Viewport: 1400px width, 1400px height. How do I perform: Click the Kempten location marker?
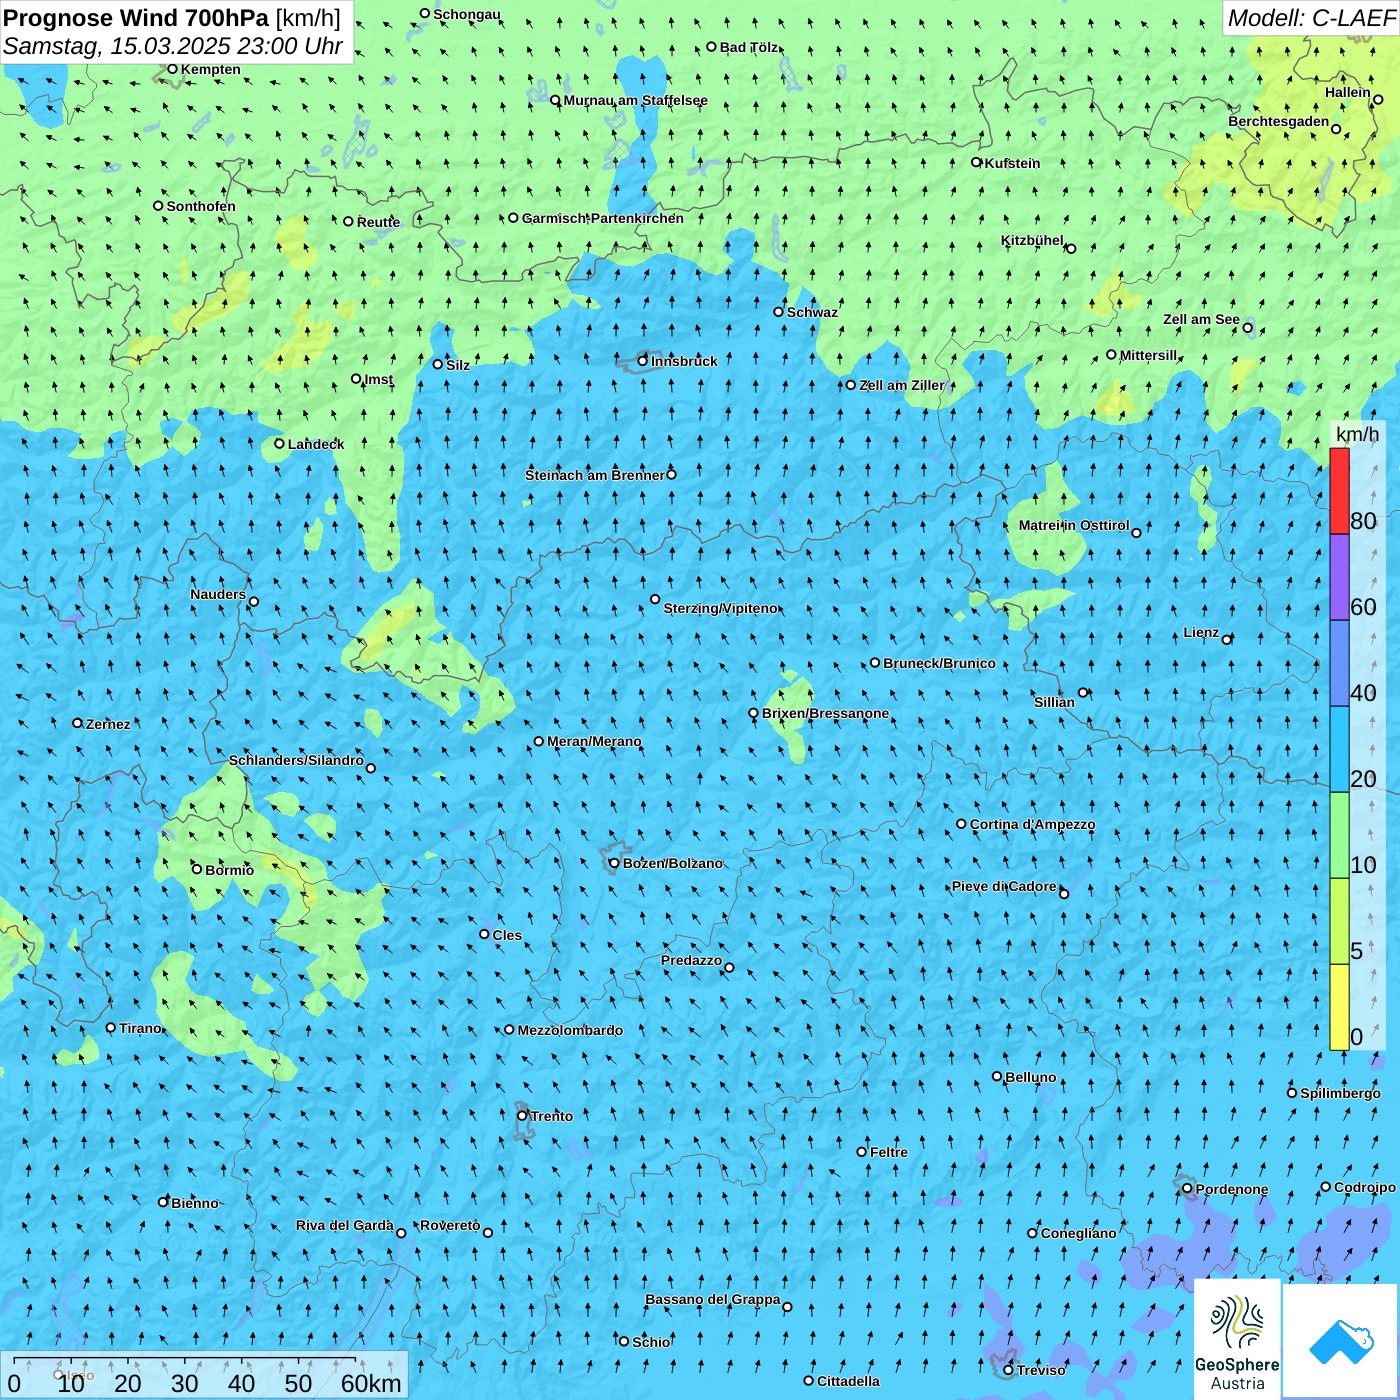[172, 69]
